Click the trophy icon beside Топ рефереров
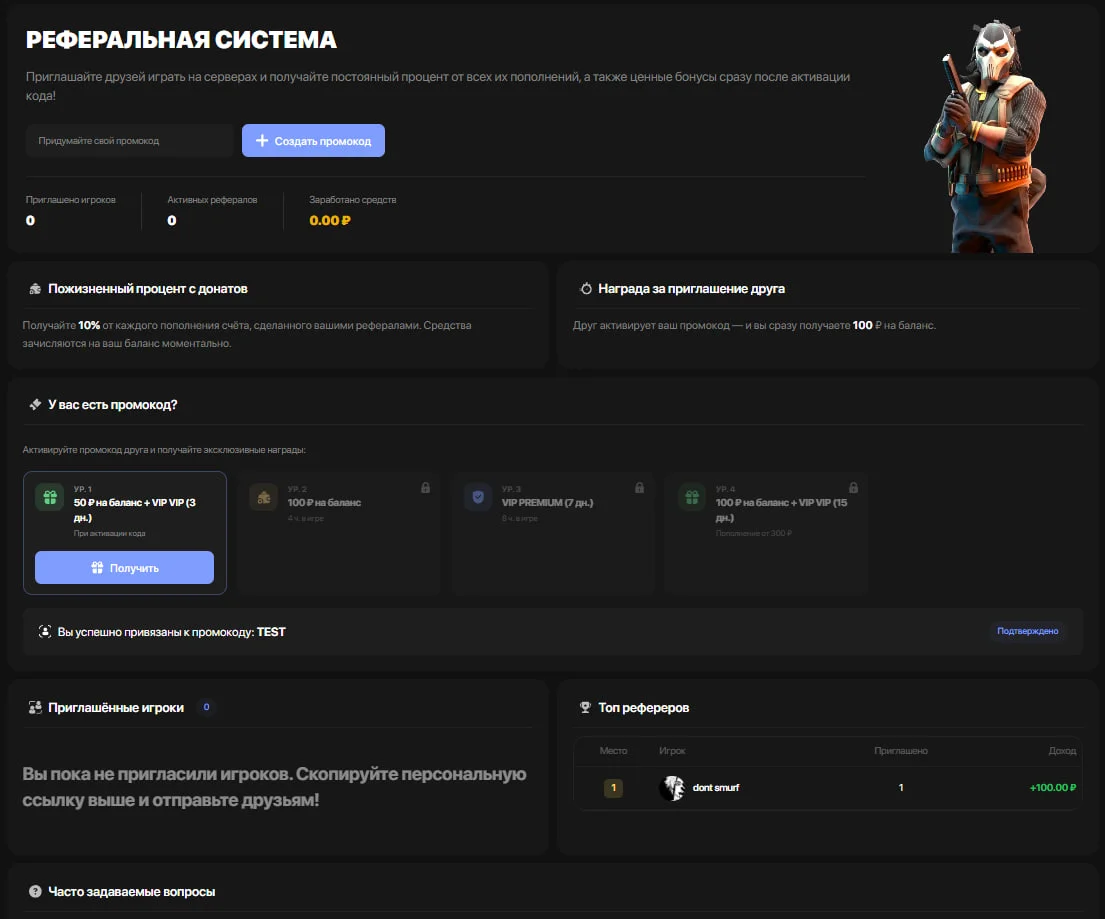 (x=585, y=708)
